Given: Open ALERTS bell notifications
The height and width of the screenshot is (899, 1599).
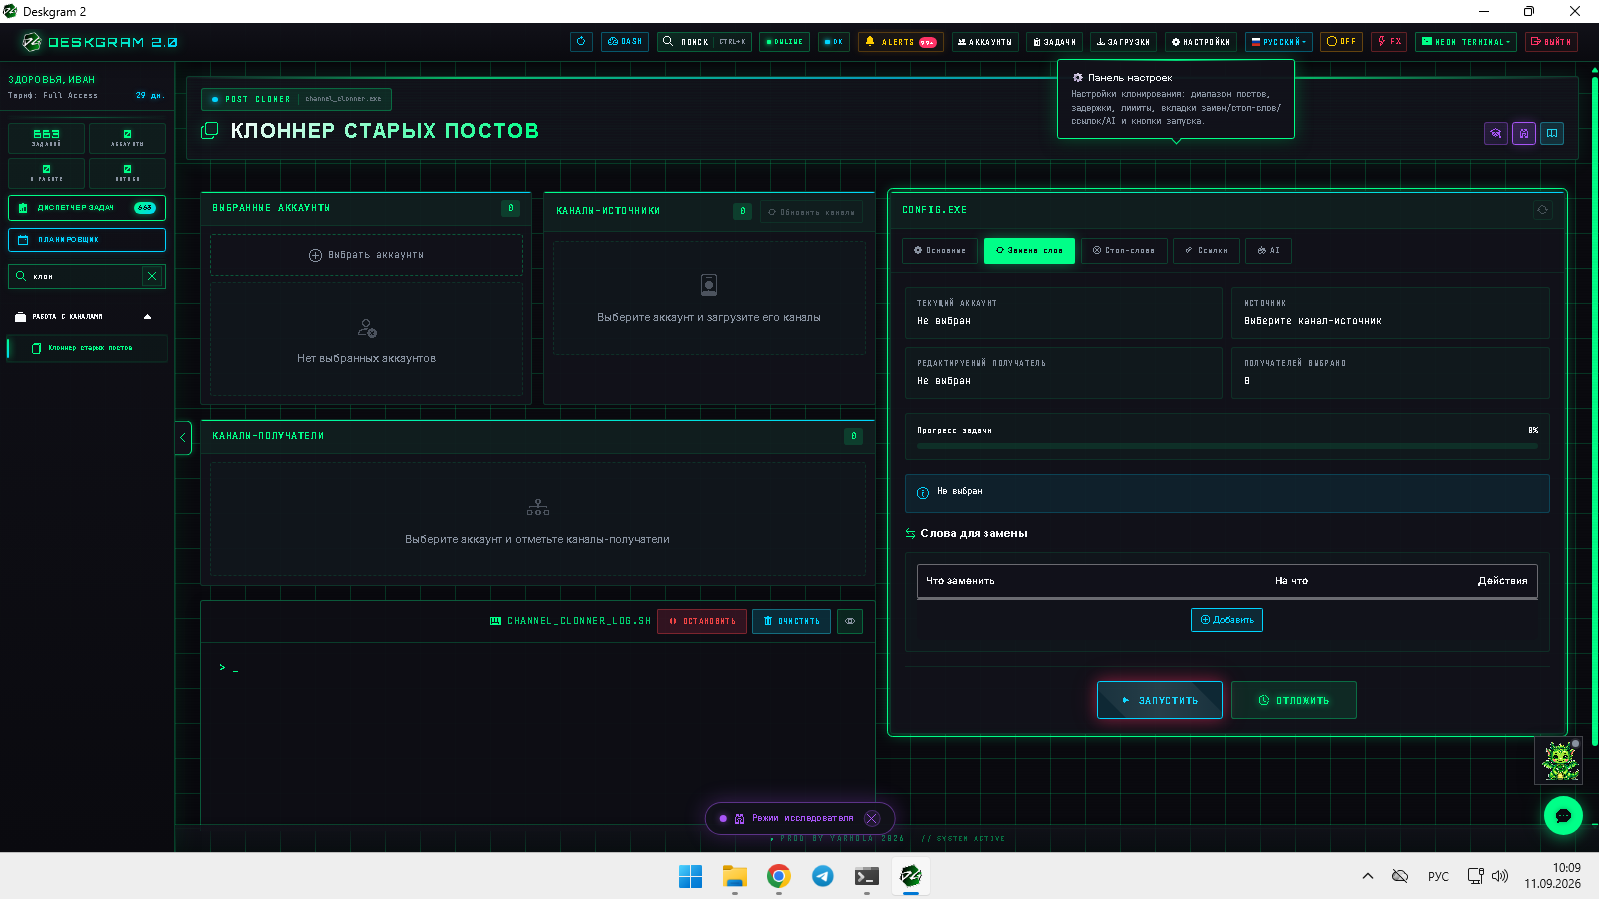Looking at the screenshot, I should pos(900,42).
